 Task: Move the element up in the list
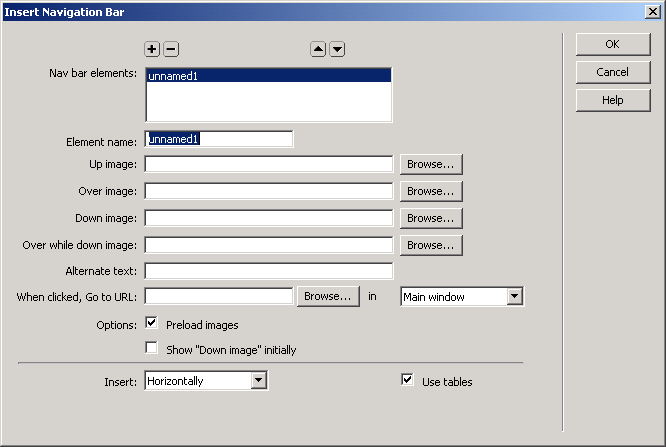click(318, 49)
